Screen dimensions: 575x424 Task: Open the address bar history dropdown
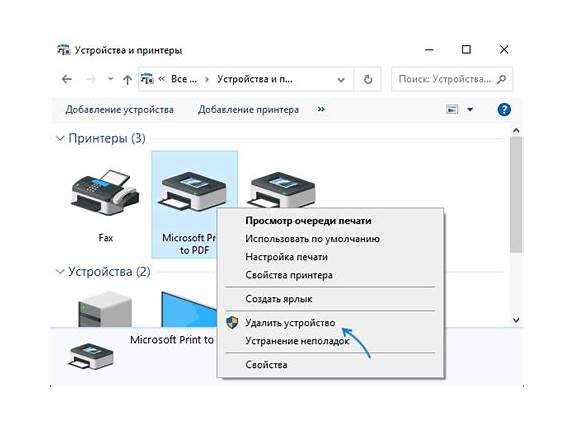(341, 80)
